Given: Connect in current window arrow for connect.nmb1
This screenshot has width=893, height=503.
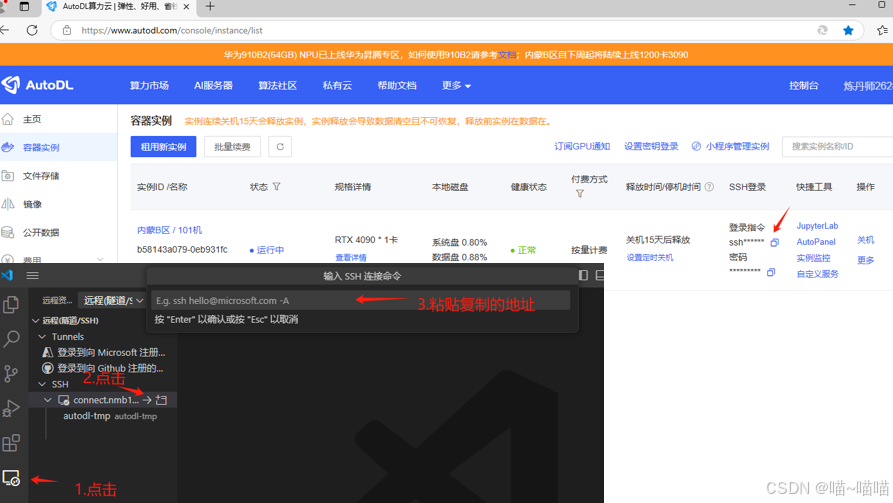Looking at the screenshot, I should pos(148,400).
